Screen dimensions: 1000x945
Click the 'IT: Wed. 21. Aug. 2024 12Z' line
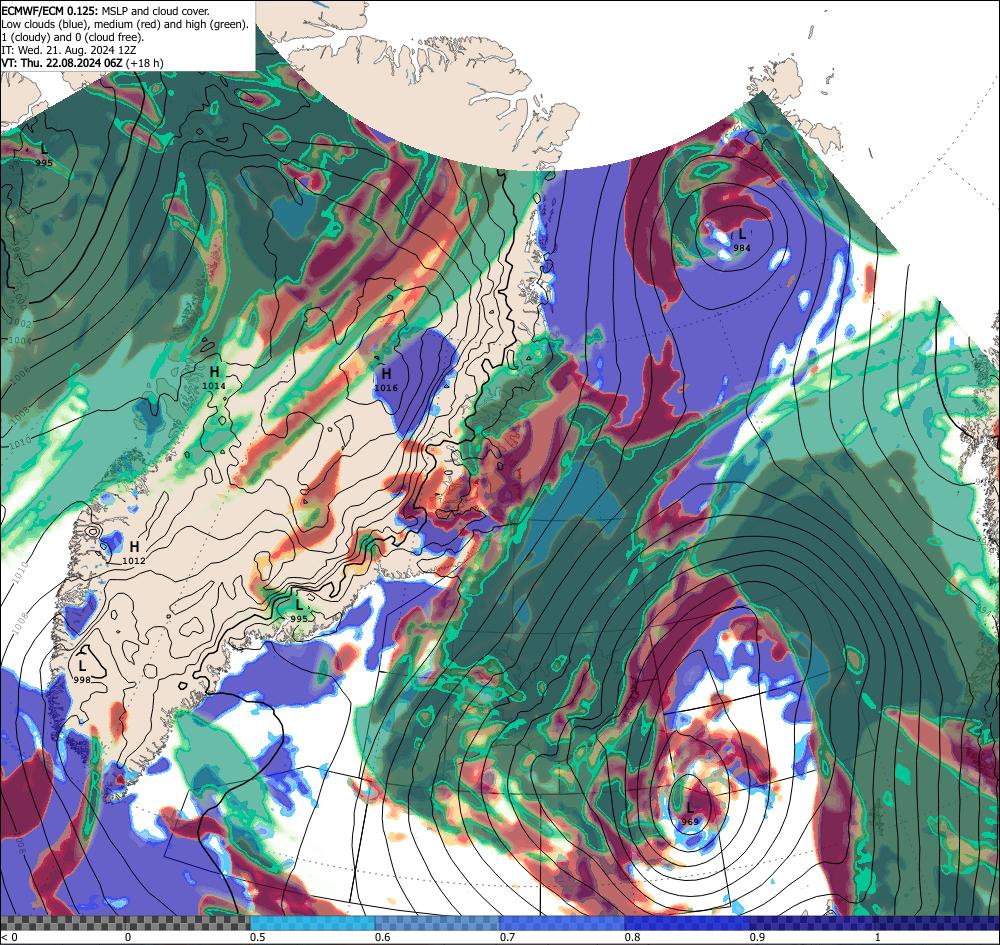69,50
